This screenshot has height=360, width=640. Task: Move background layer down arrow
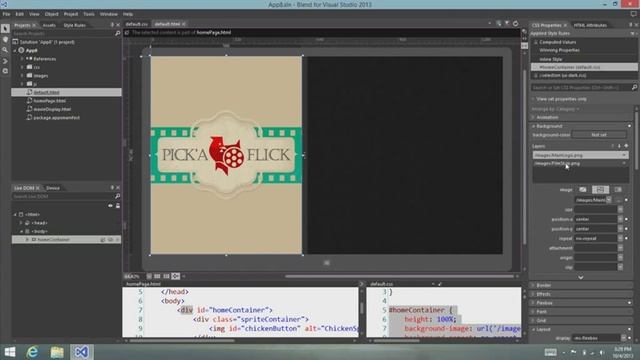coord(619,146)
